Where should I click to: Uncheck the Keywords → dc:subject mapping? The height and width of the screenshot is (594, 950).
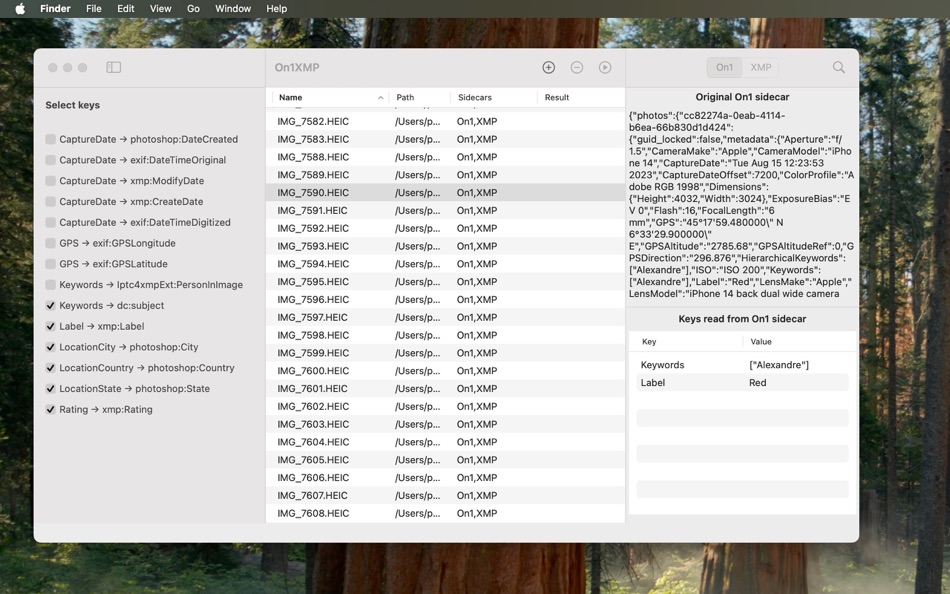[50, 305]
